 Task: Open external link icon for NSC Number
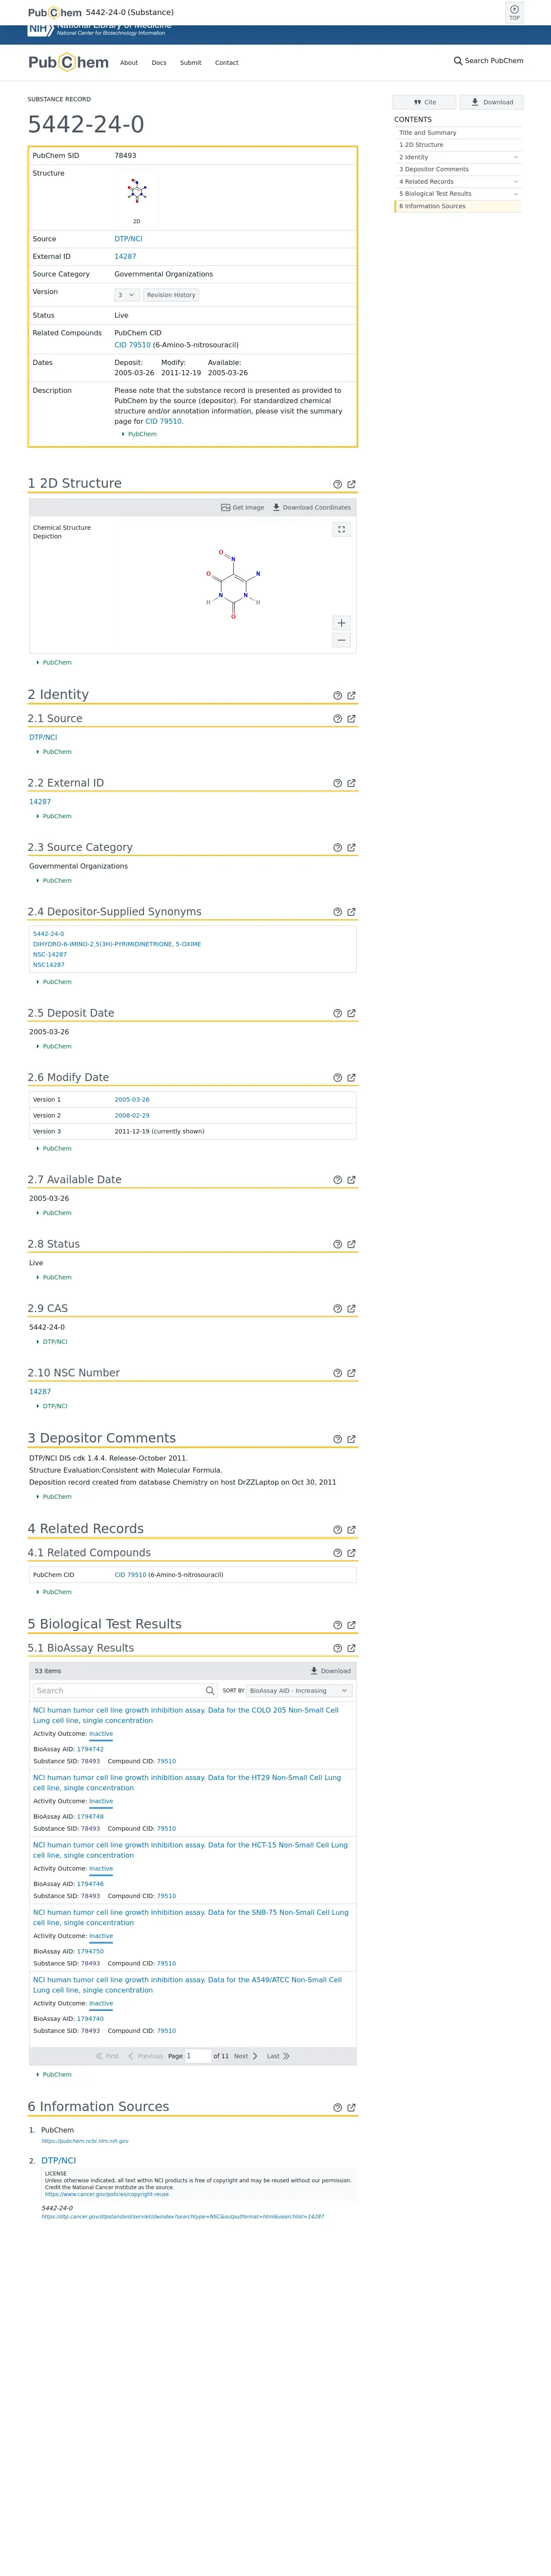(x=351, y=1373)
